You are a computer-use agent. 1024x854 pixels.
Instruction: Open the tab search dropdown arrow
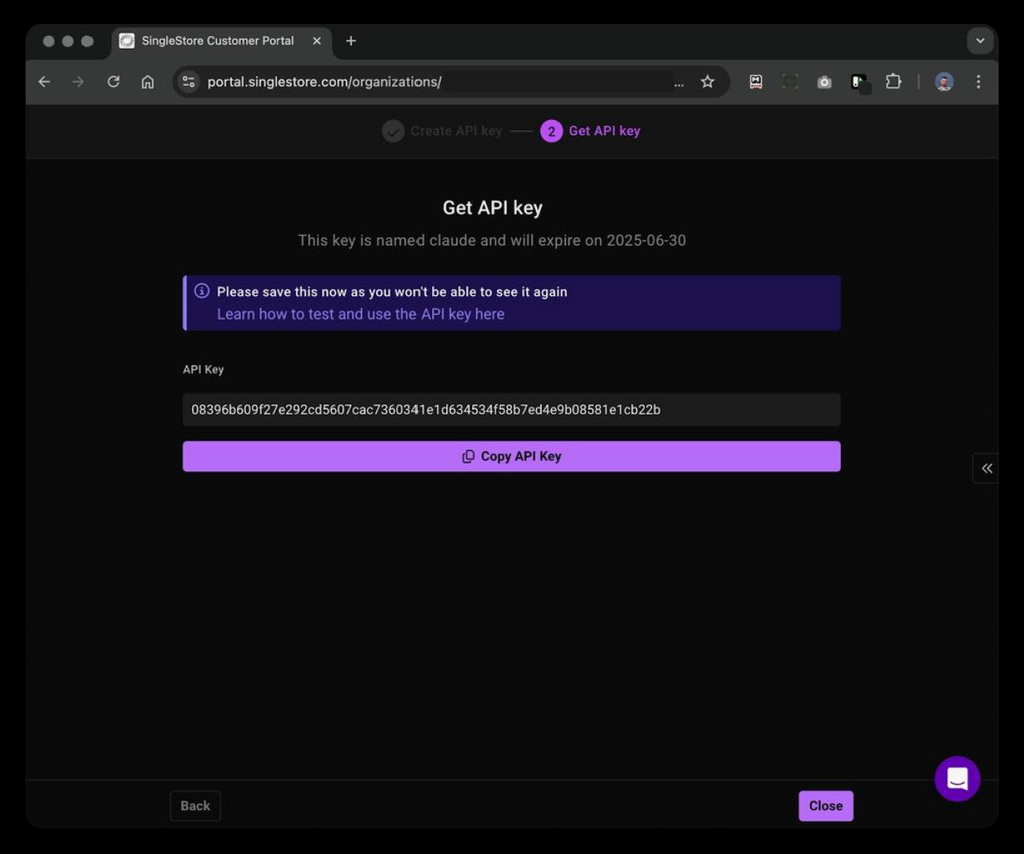click(980, 40)
